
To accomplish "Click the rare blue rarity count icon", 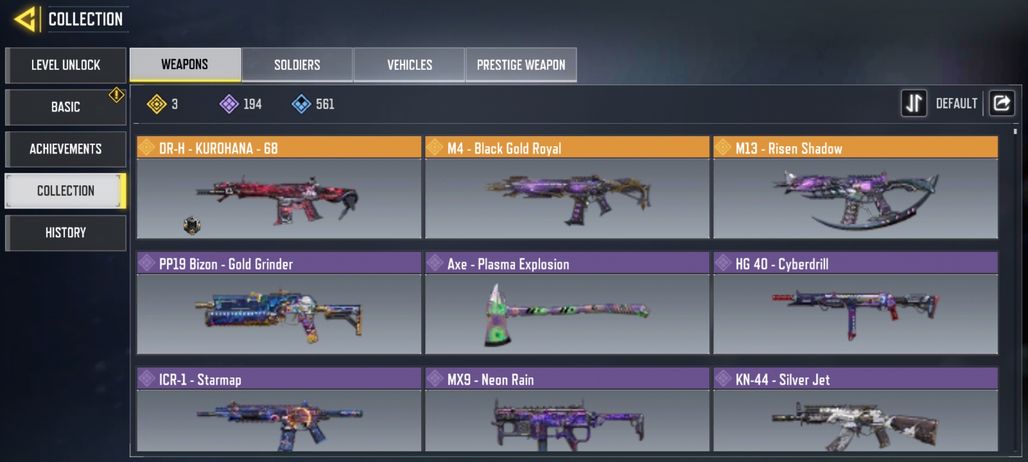I will (301, 104).
